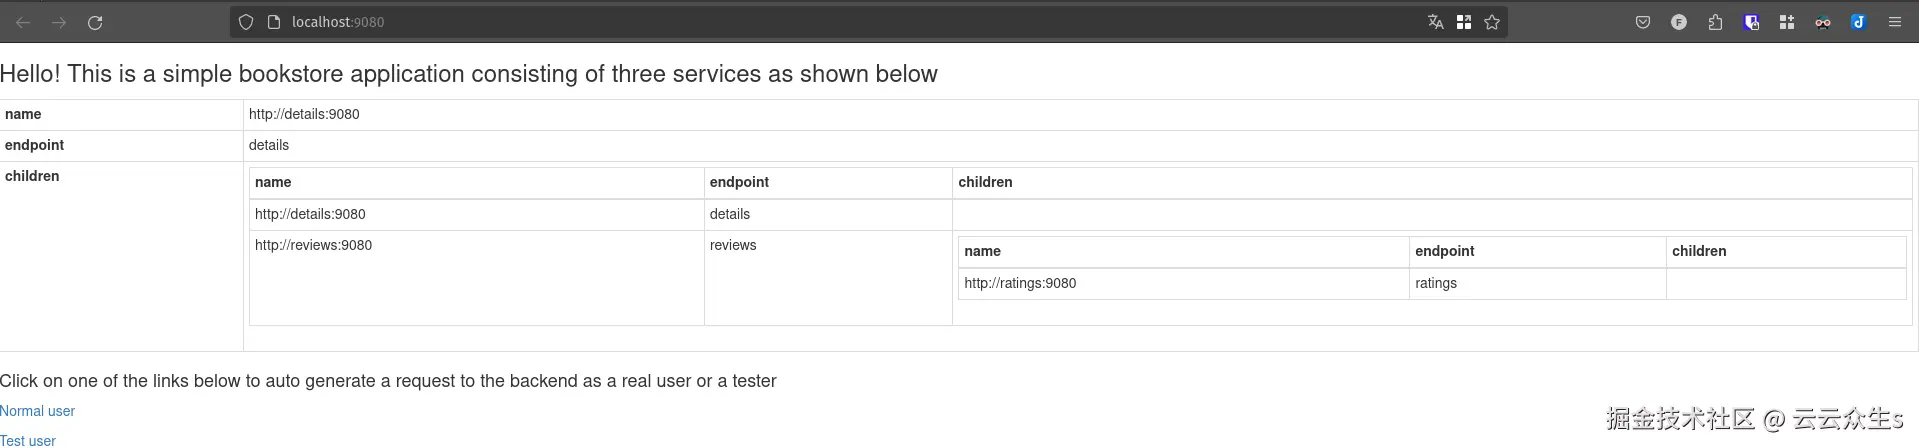Screen dimensions: 1919x448
Task: Click the blue shield lock extension icon
Action: tap(1751, 22)
